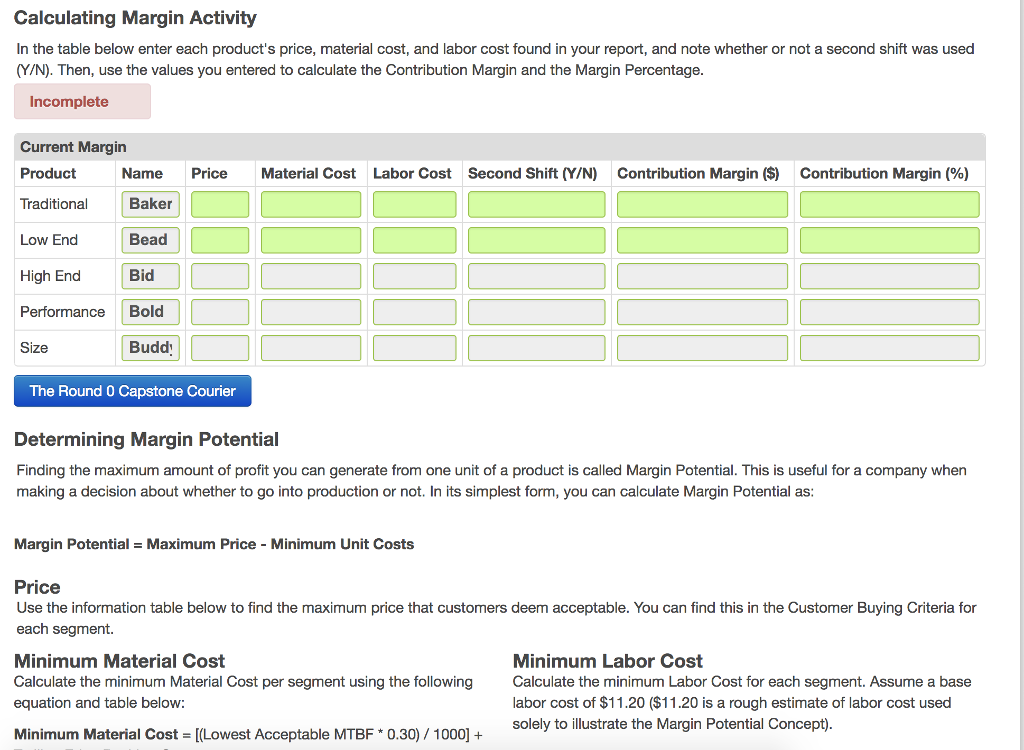Click Low End Second Shift Y/N field

pos(536,239)
